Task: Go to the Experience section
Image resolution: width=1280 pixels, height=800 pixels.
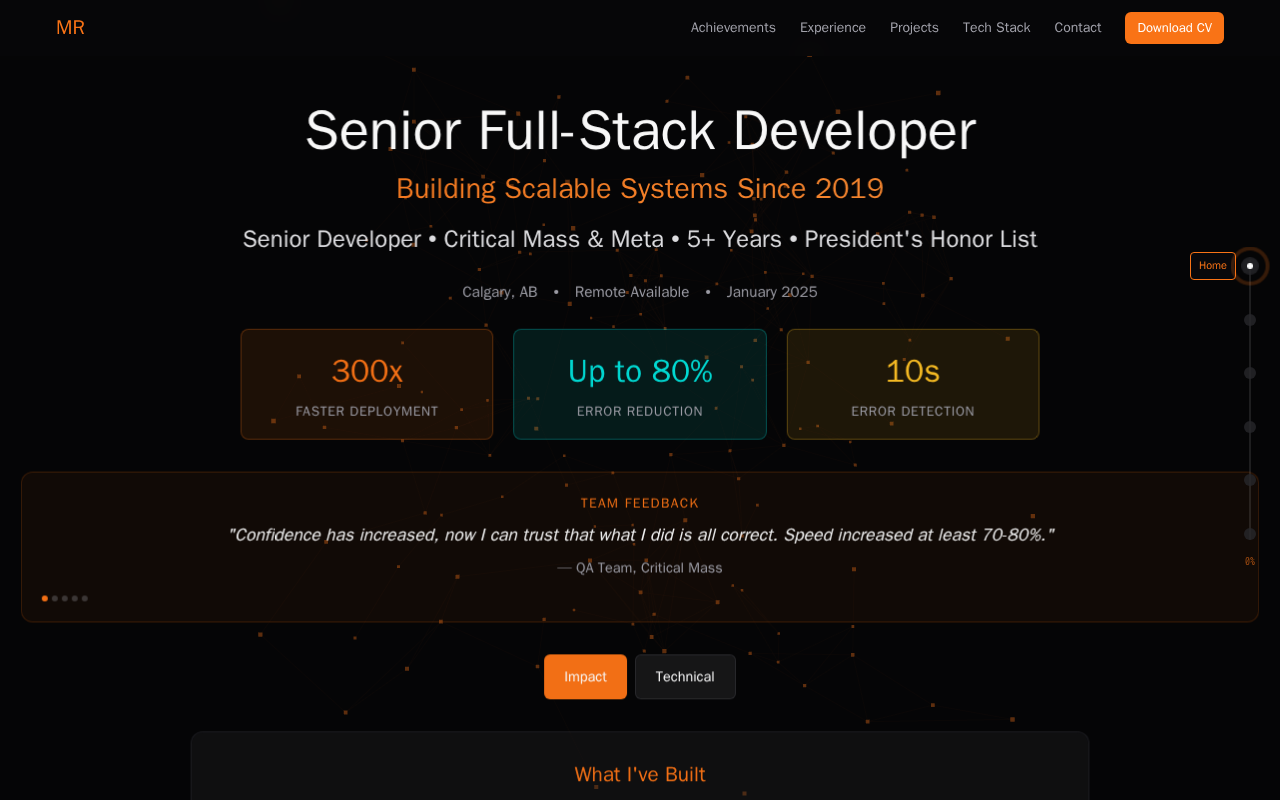Action: tap(833, 28)
